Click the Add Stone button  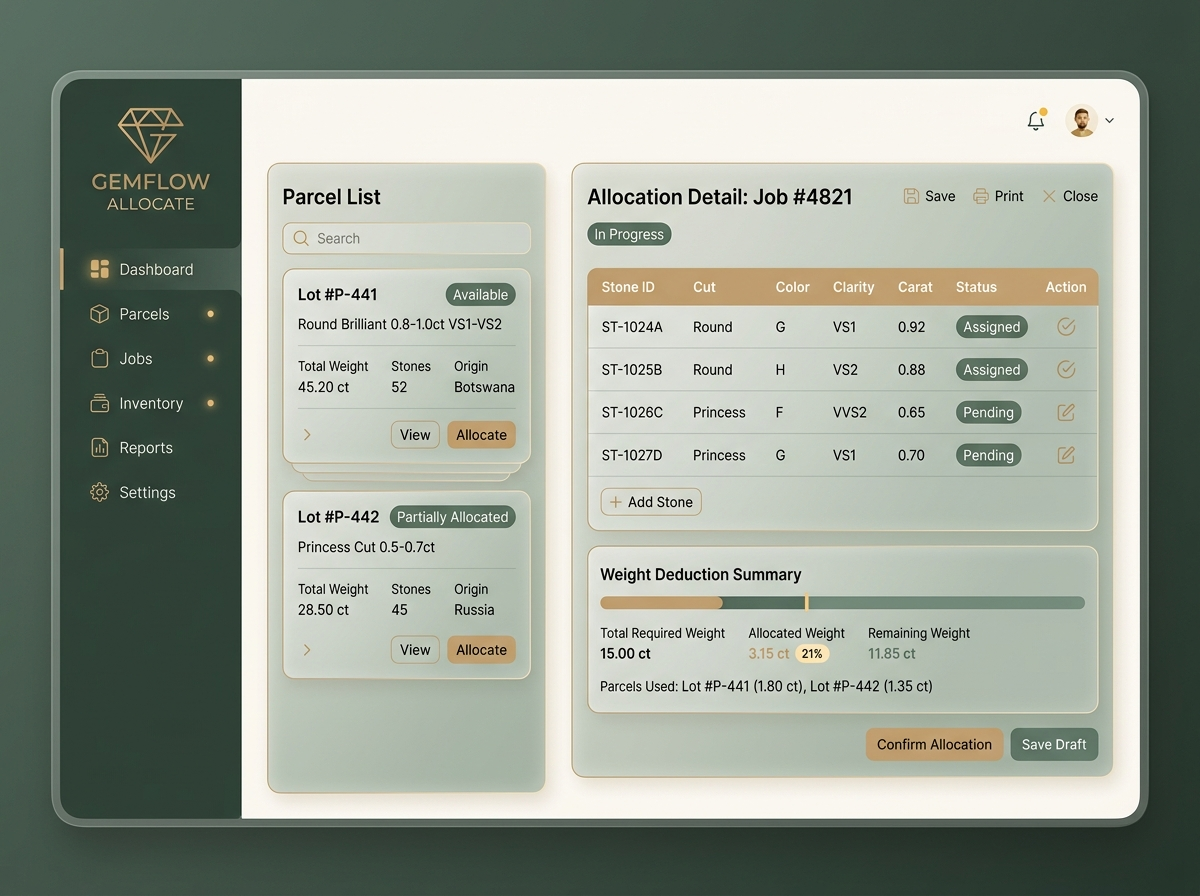[651, 502]
